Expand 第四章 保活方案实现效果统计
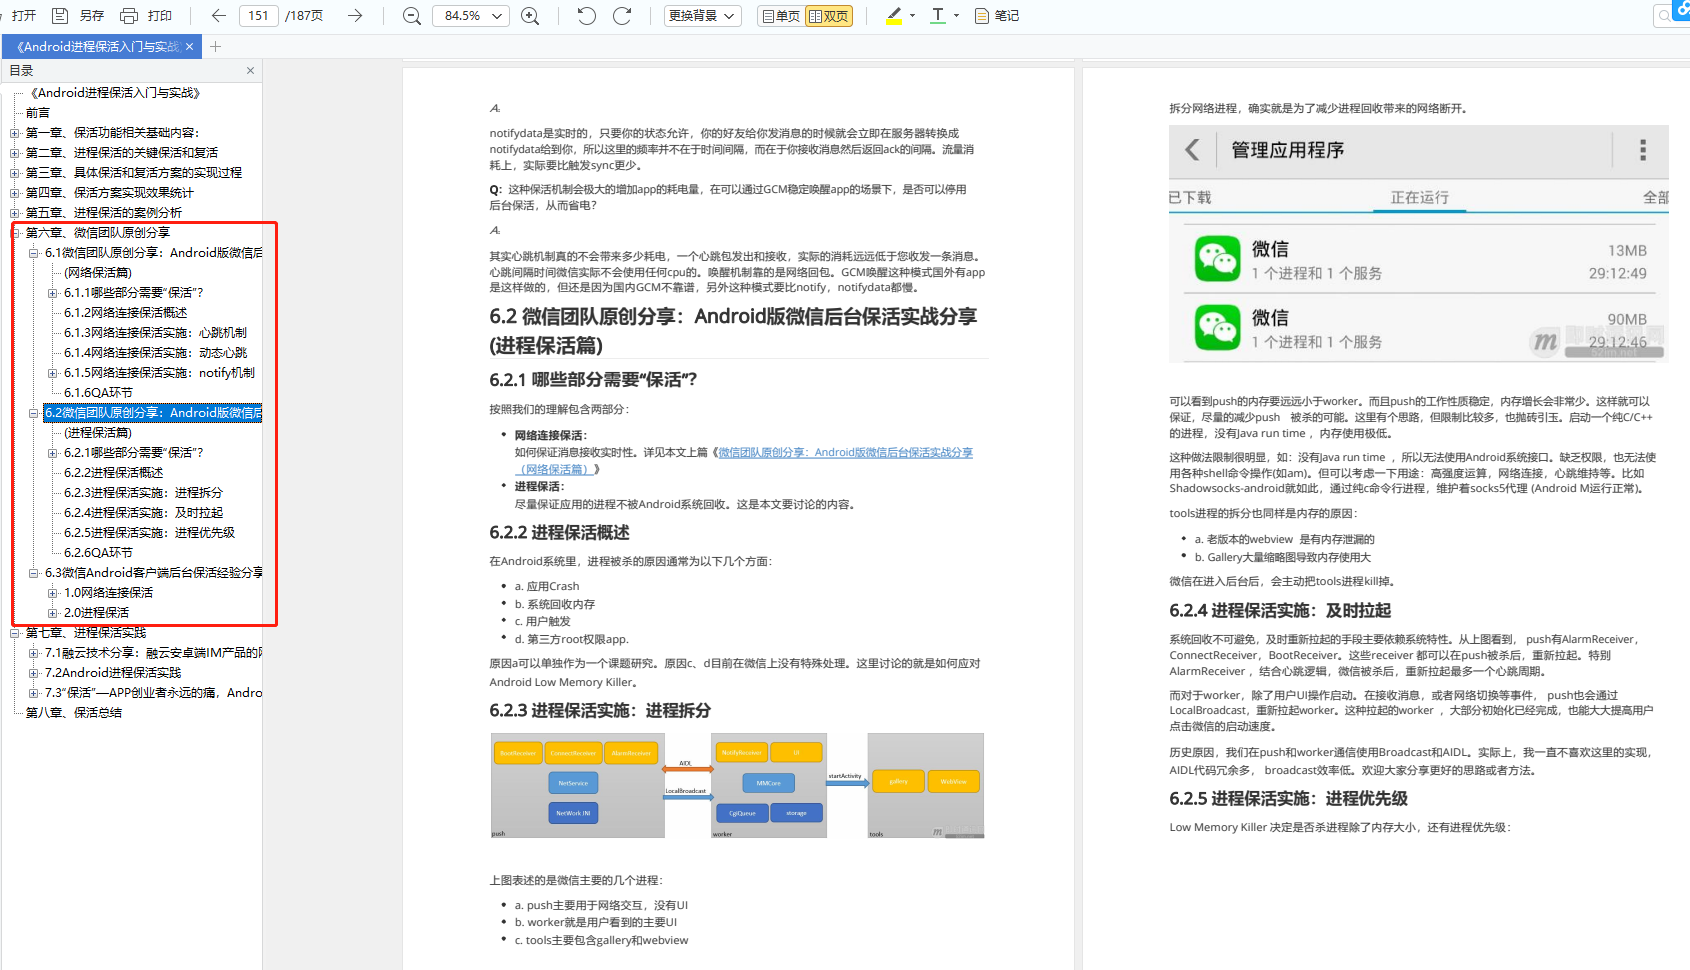The image size is (1690, 970). (x=15, y=193)
